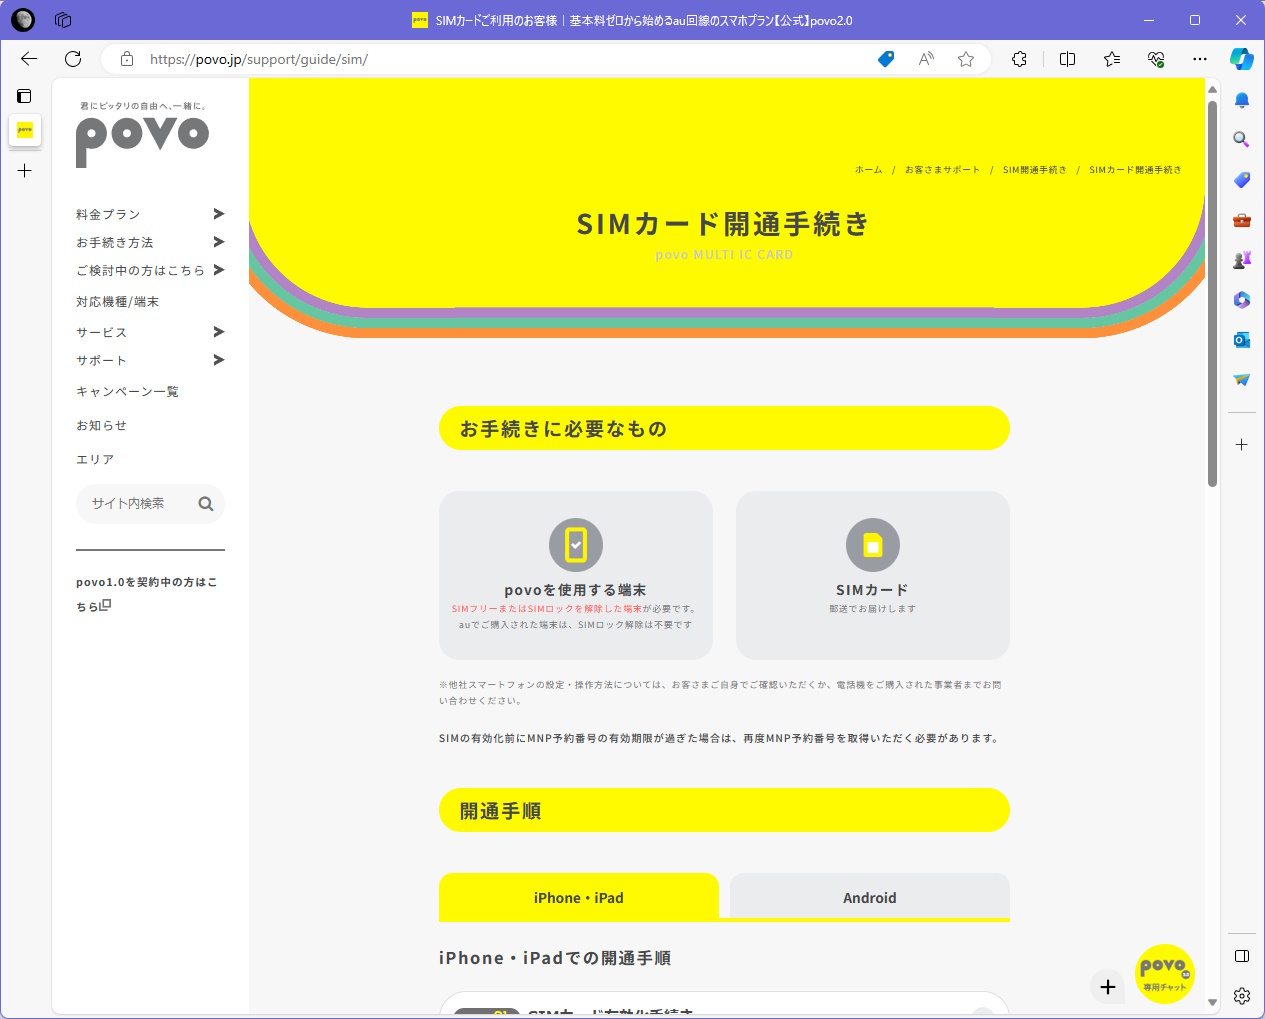Click the shopping tag icon in the address bar

[885, 59]
